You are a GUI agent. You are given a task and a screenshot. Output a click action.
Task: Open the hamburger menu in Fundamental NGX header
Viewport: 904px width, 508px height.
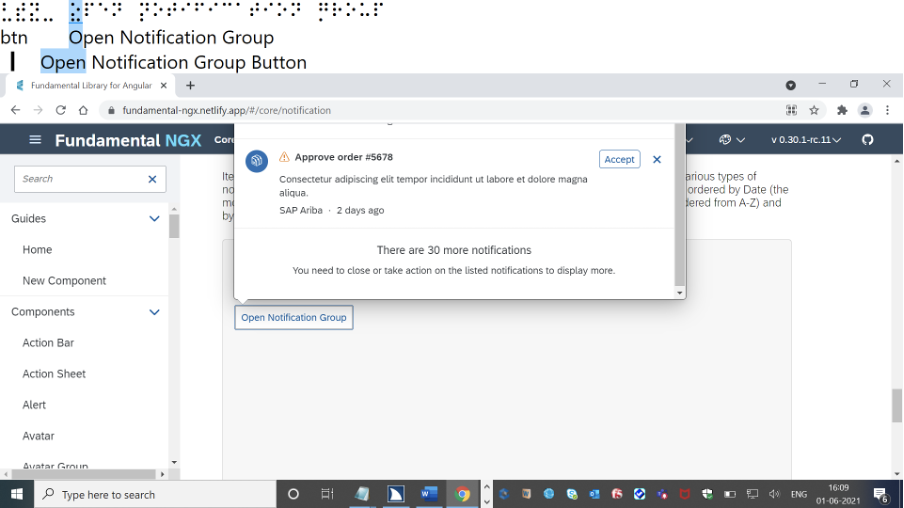35,140
